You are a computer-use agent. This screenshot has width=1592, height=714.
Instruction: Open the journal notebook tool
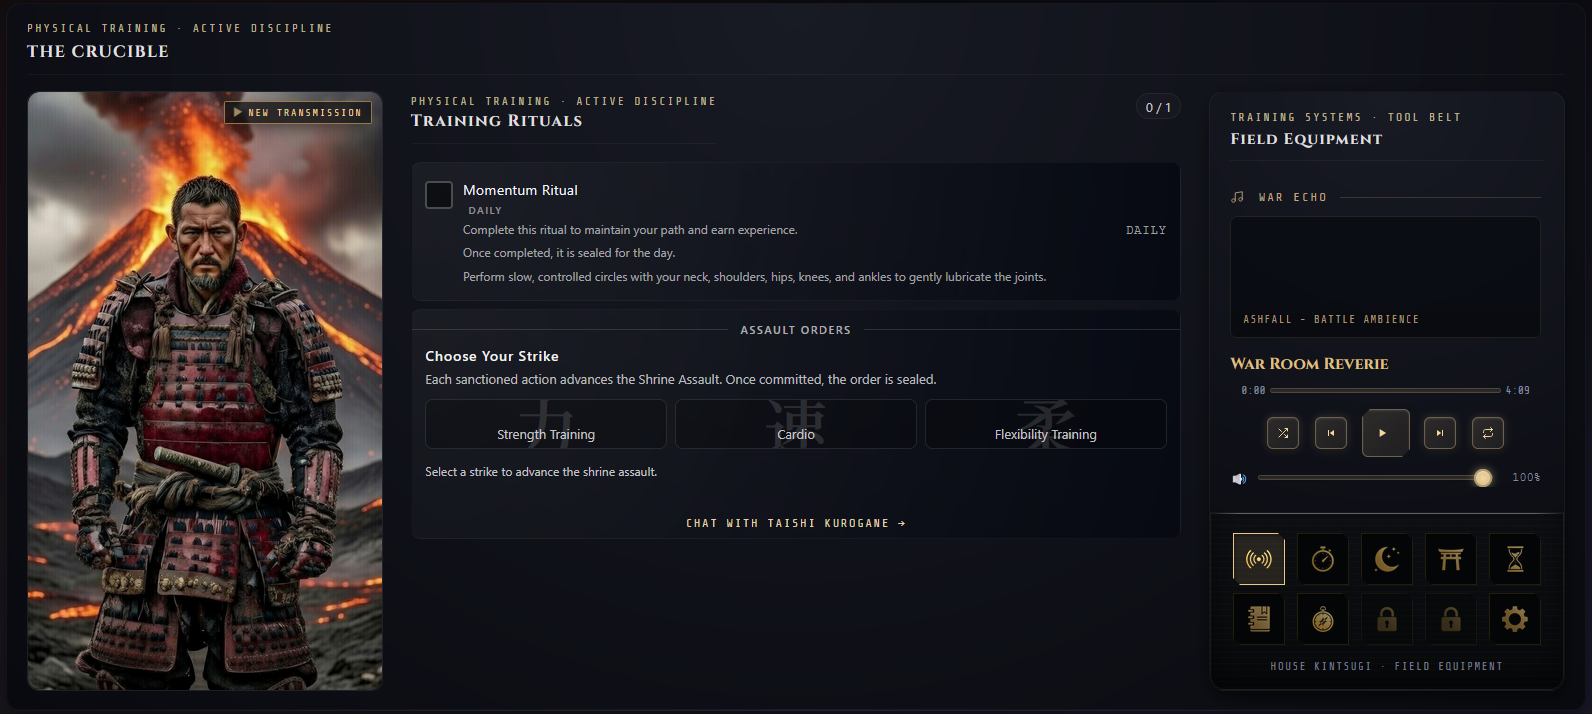click(x=1258, y=620)
